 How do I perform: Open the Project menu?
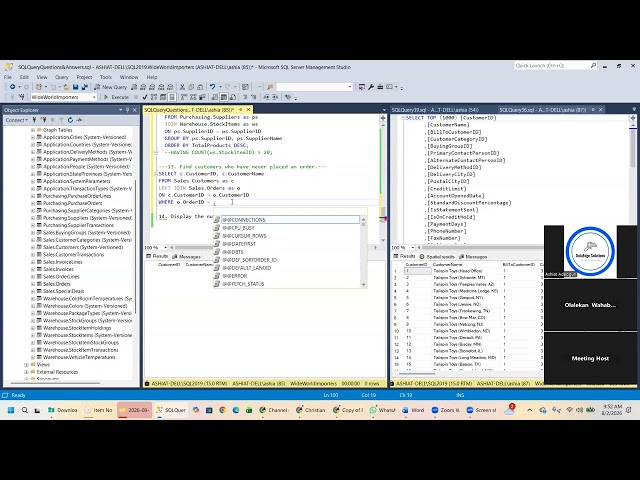[x=84, y=77]
